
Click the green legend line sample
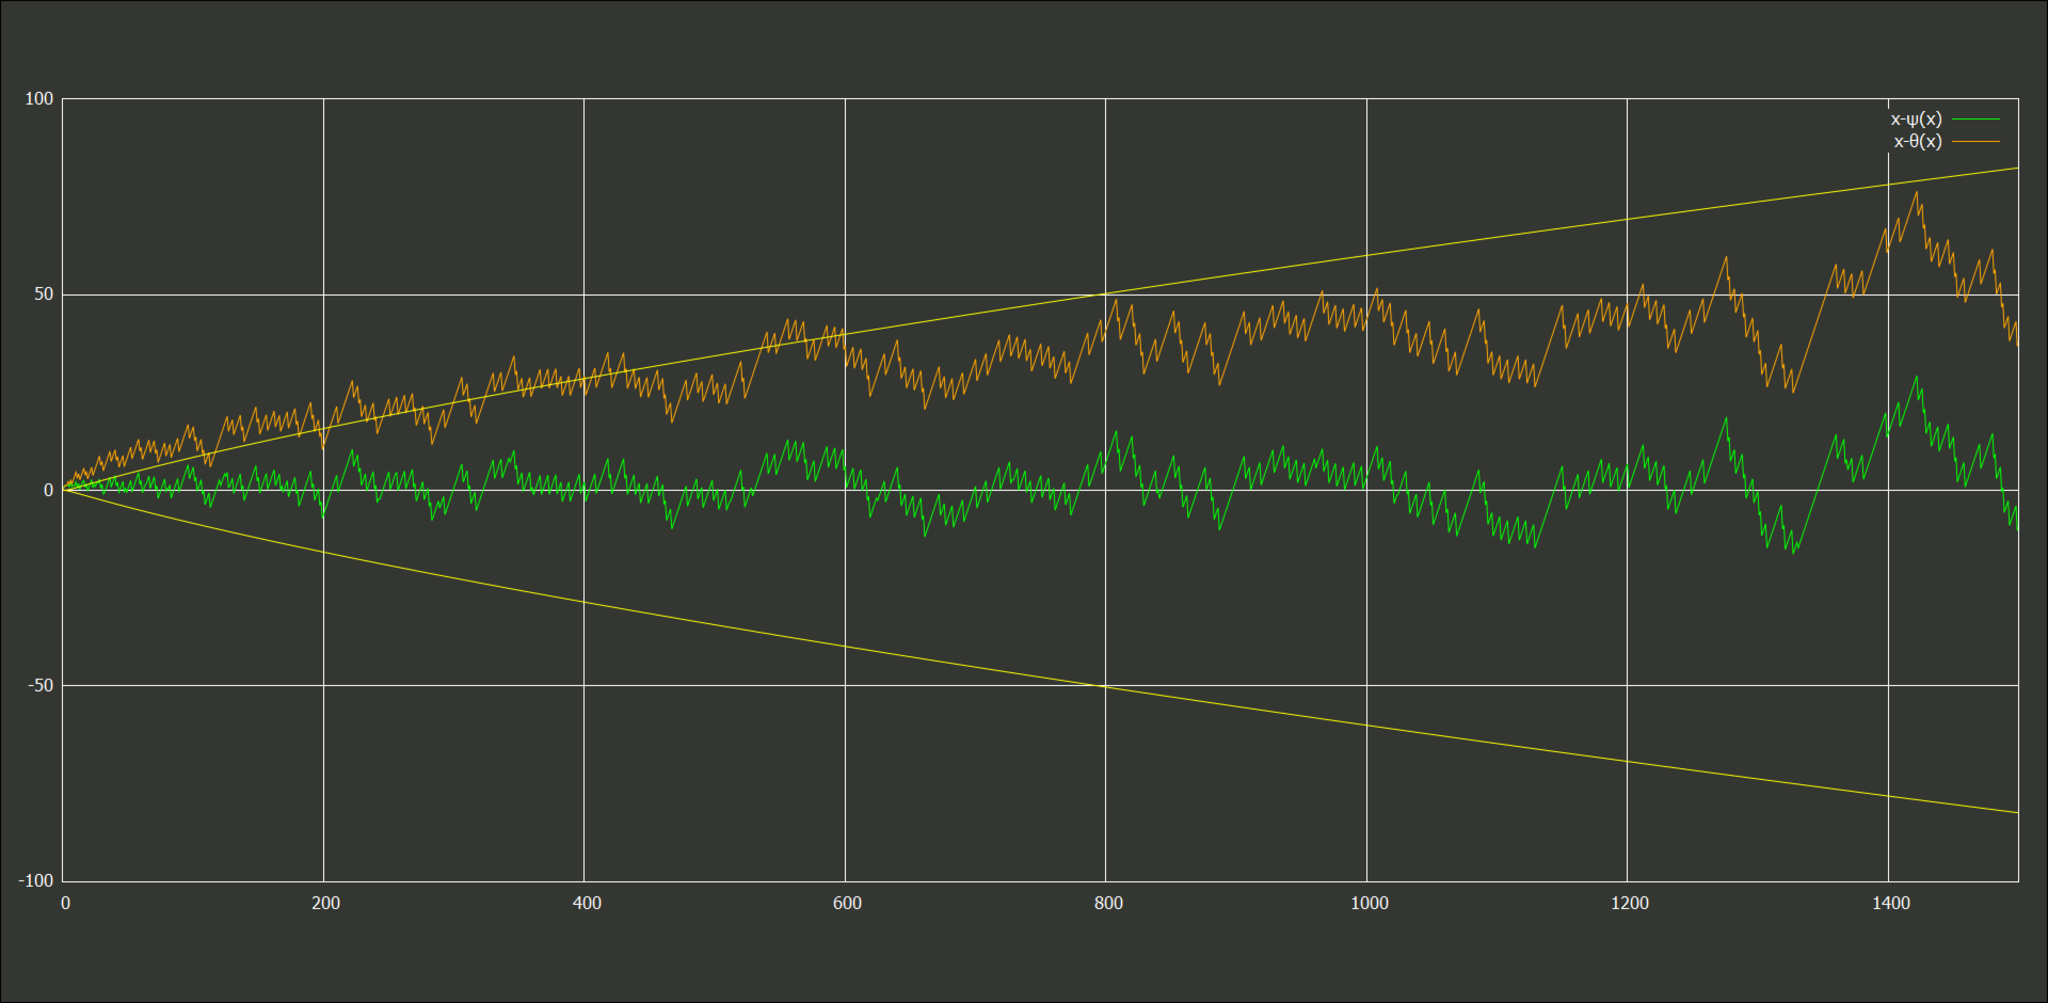[x=1976, y=119]
